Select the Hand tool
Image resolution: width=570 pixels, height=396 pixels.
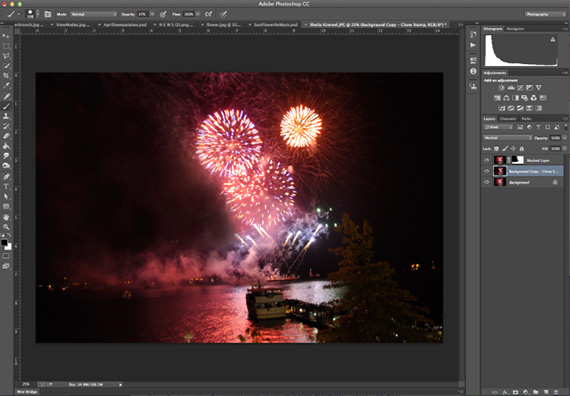coord(6,217)
